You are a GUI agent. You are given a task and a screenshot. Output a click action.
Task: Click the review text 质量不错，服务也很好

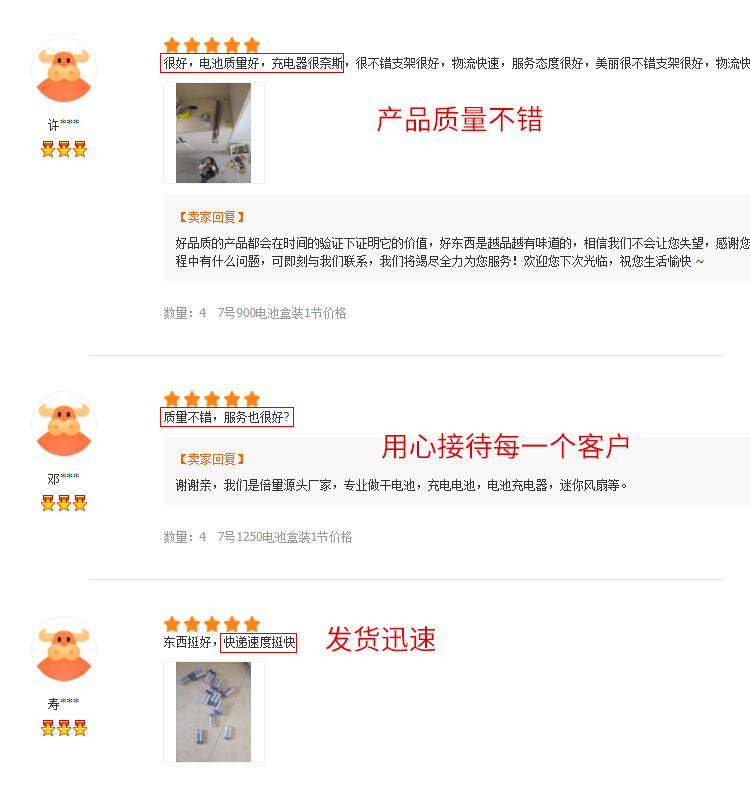227,417
